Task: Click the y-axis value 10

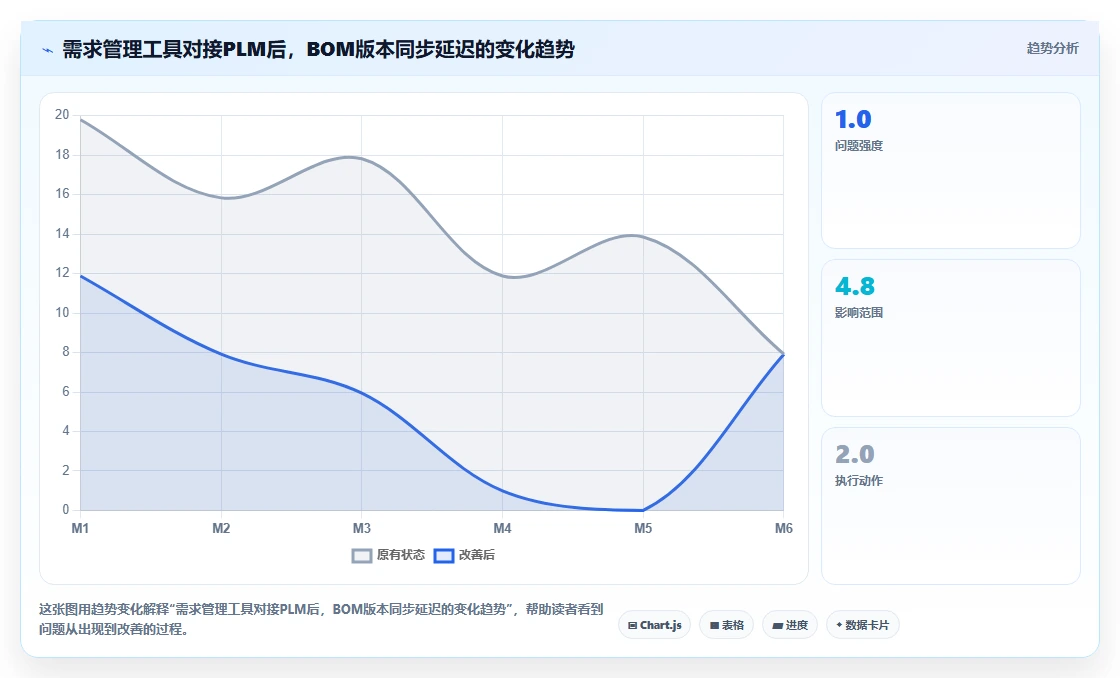Action: pyautogui.click(x=62, y=313)
